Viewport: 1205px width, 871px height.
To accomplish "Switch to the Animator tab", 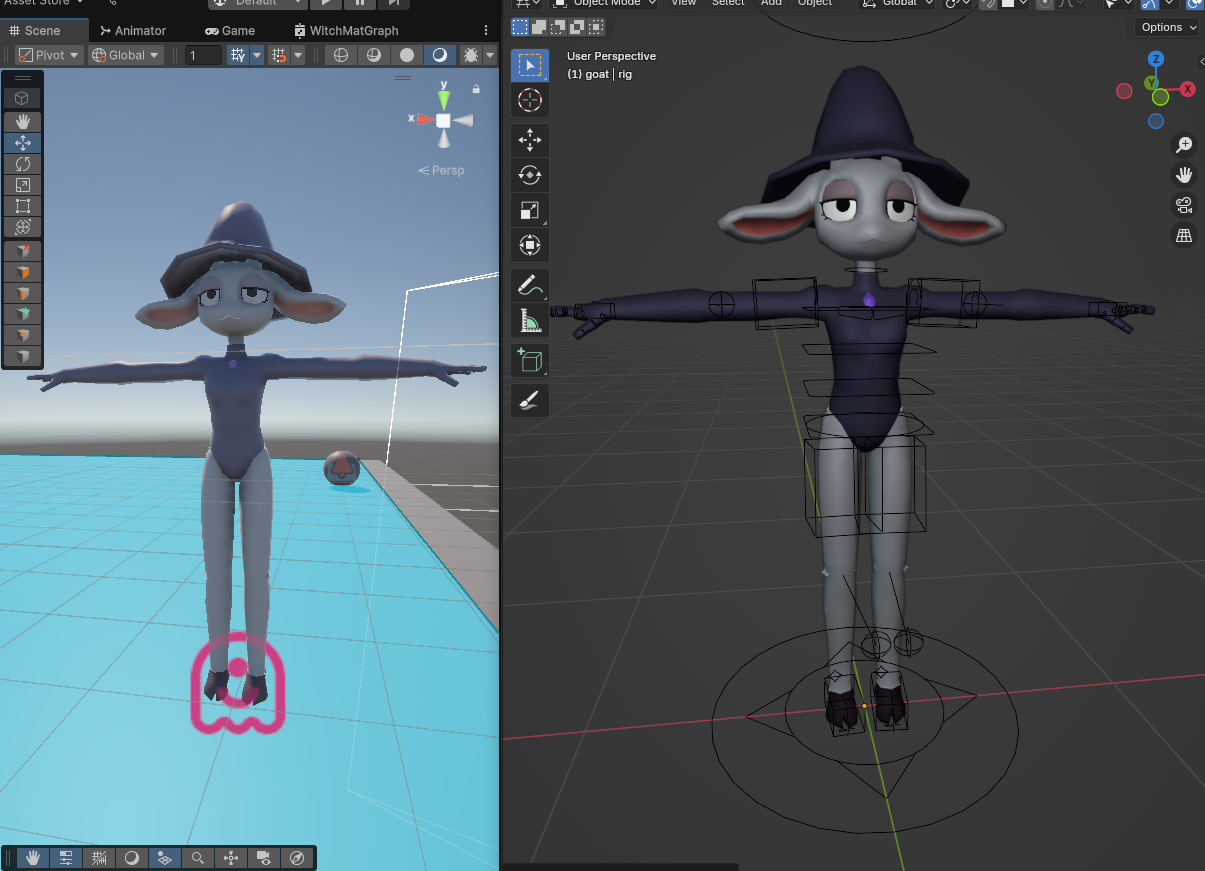I will coord(133,31).
